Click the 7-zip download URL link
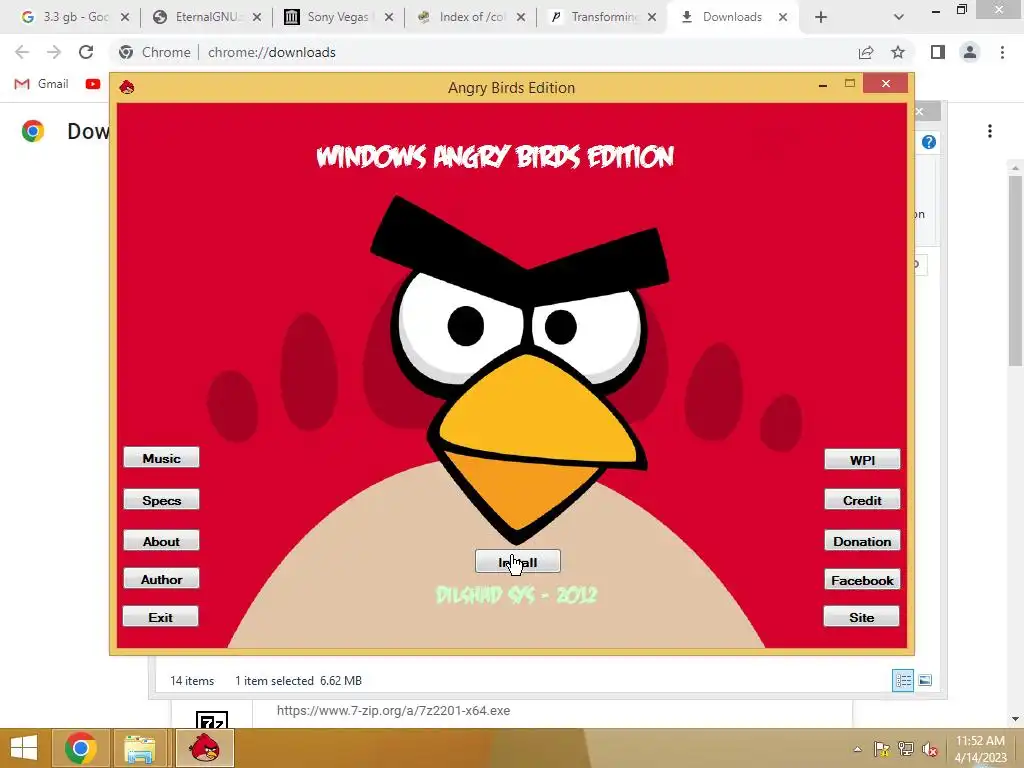The width and height of the screenshot is (1024, 768). click(x=393, y=711)
